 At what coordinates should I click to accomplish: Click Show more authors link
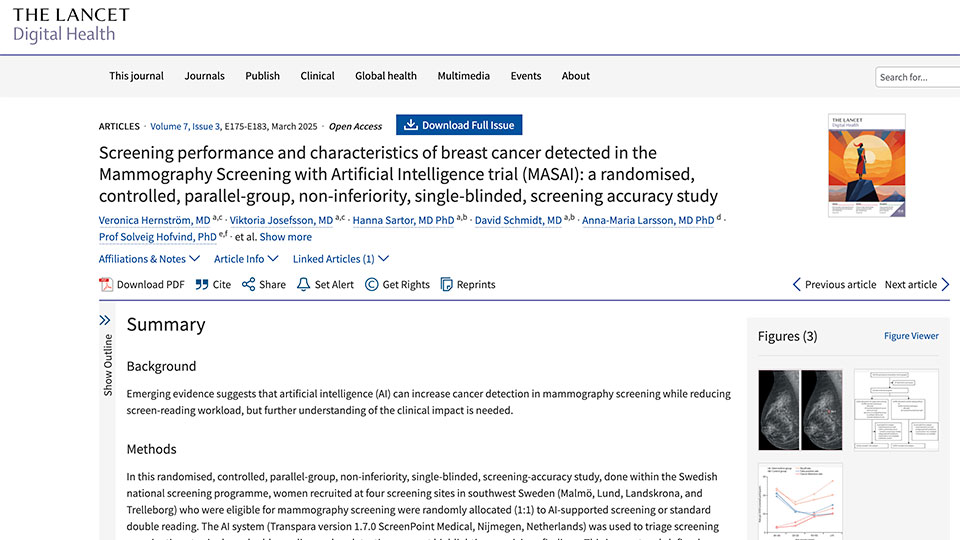tap(285, 237)
